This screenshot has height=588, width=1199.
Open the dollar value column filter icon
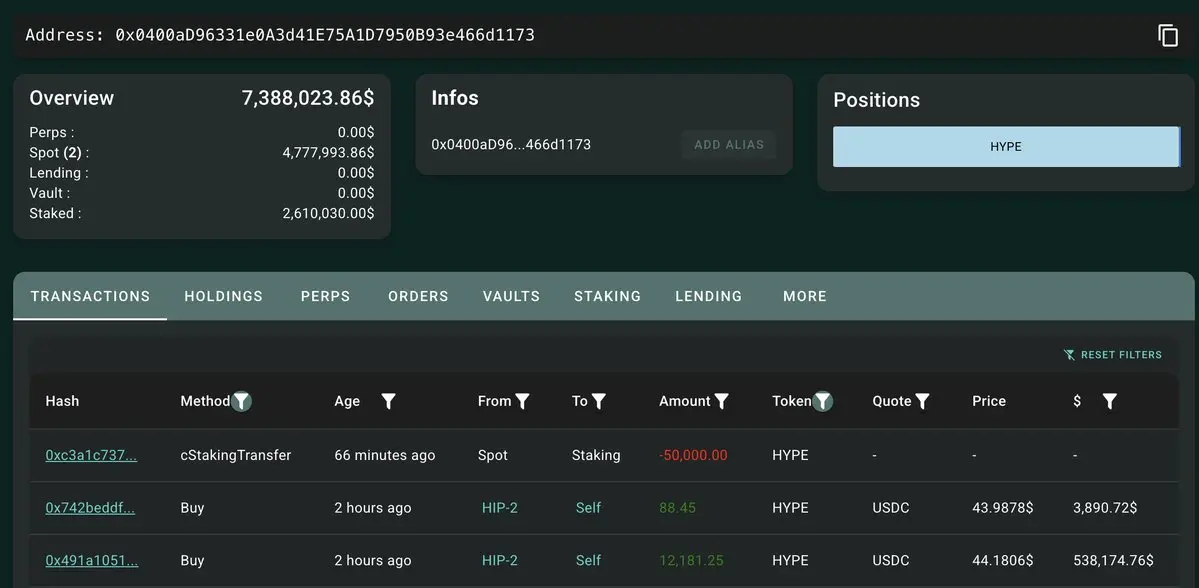click(x=1110, y=401)
